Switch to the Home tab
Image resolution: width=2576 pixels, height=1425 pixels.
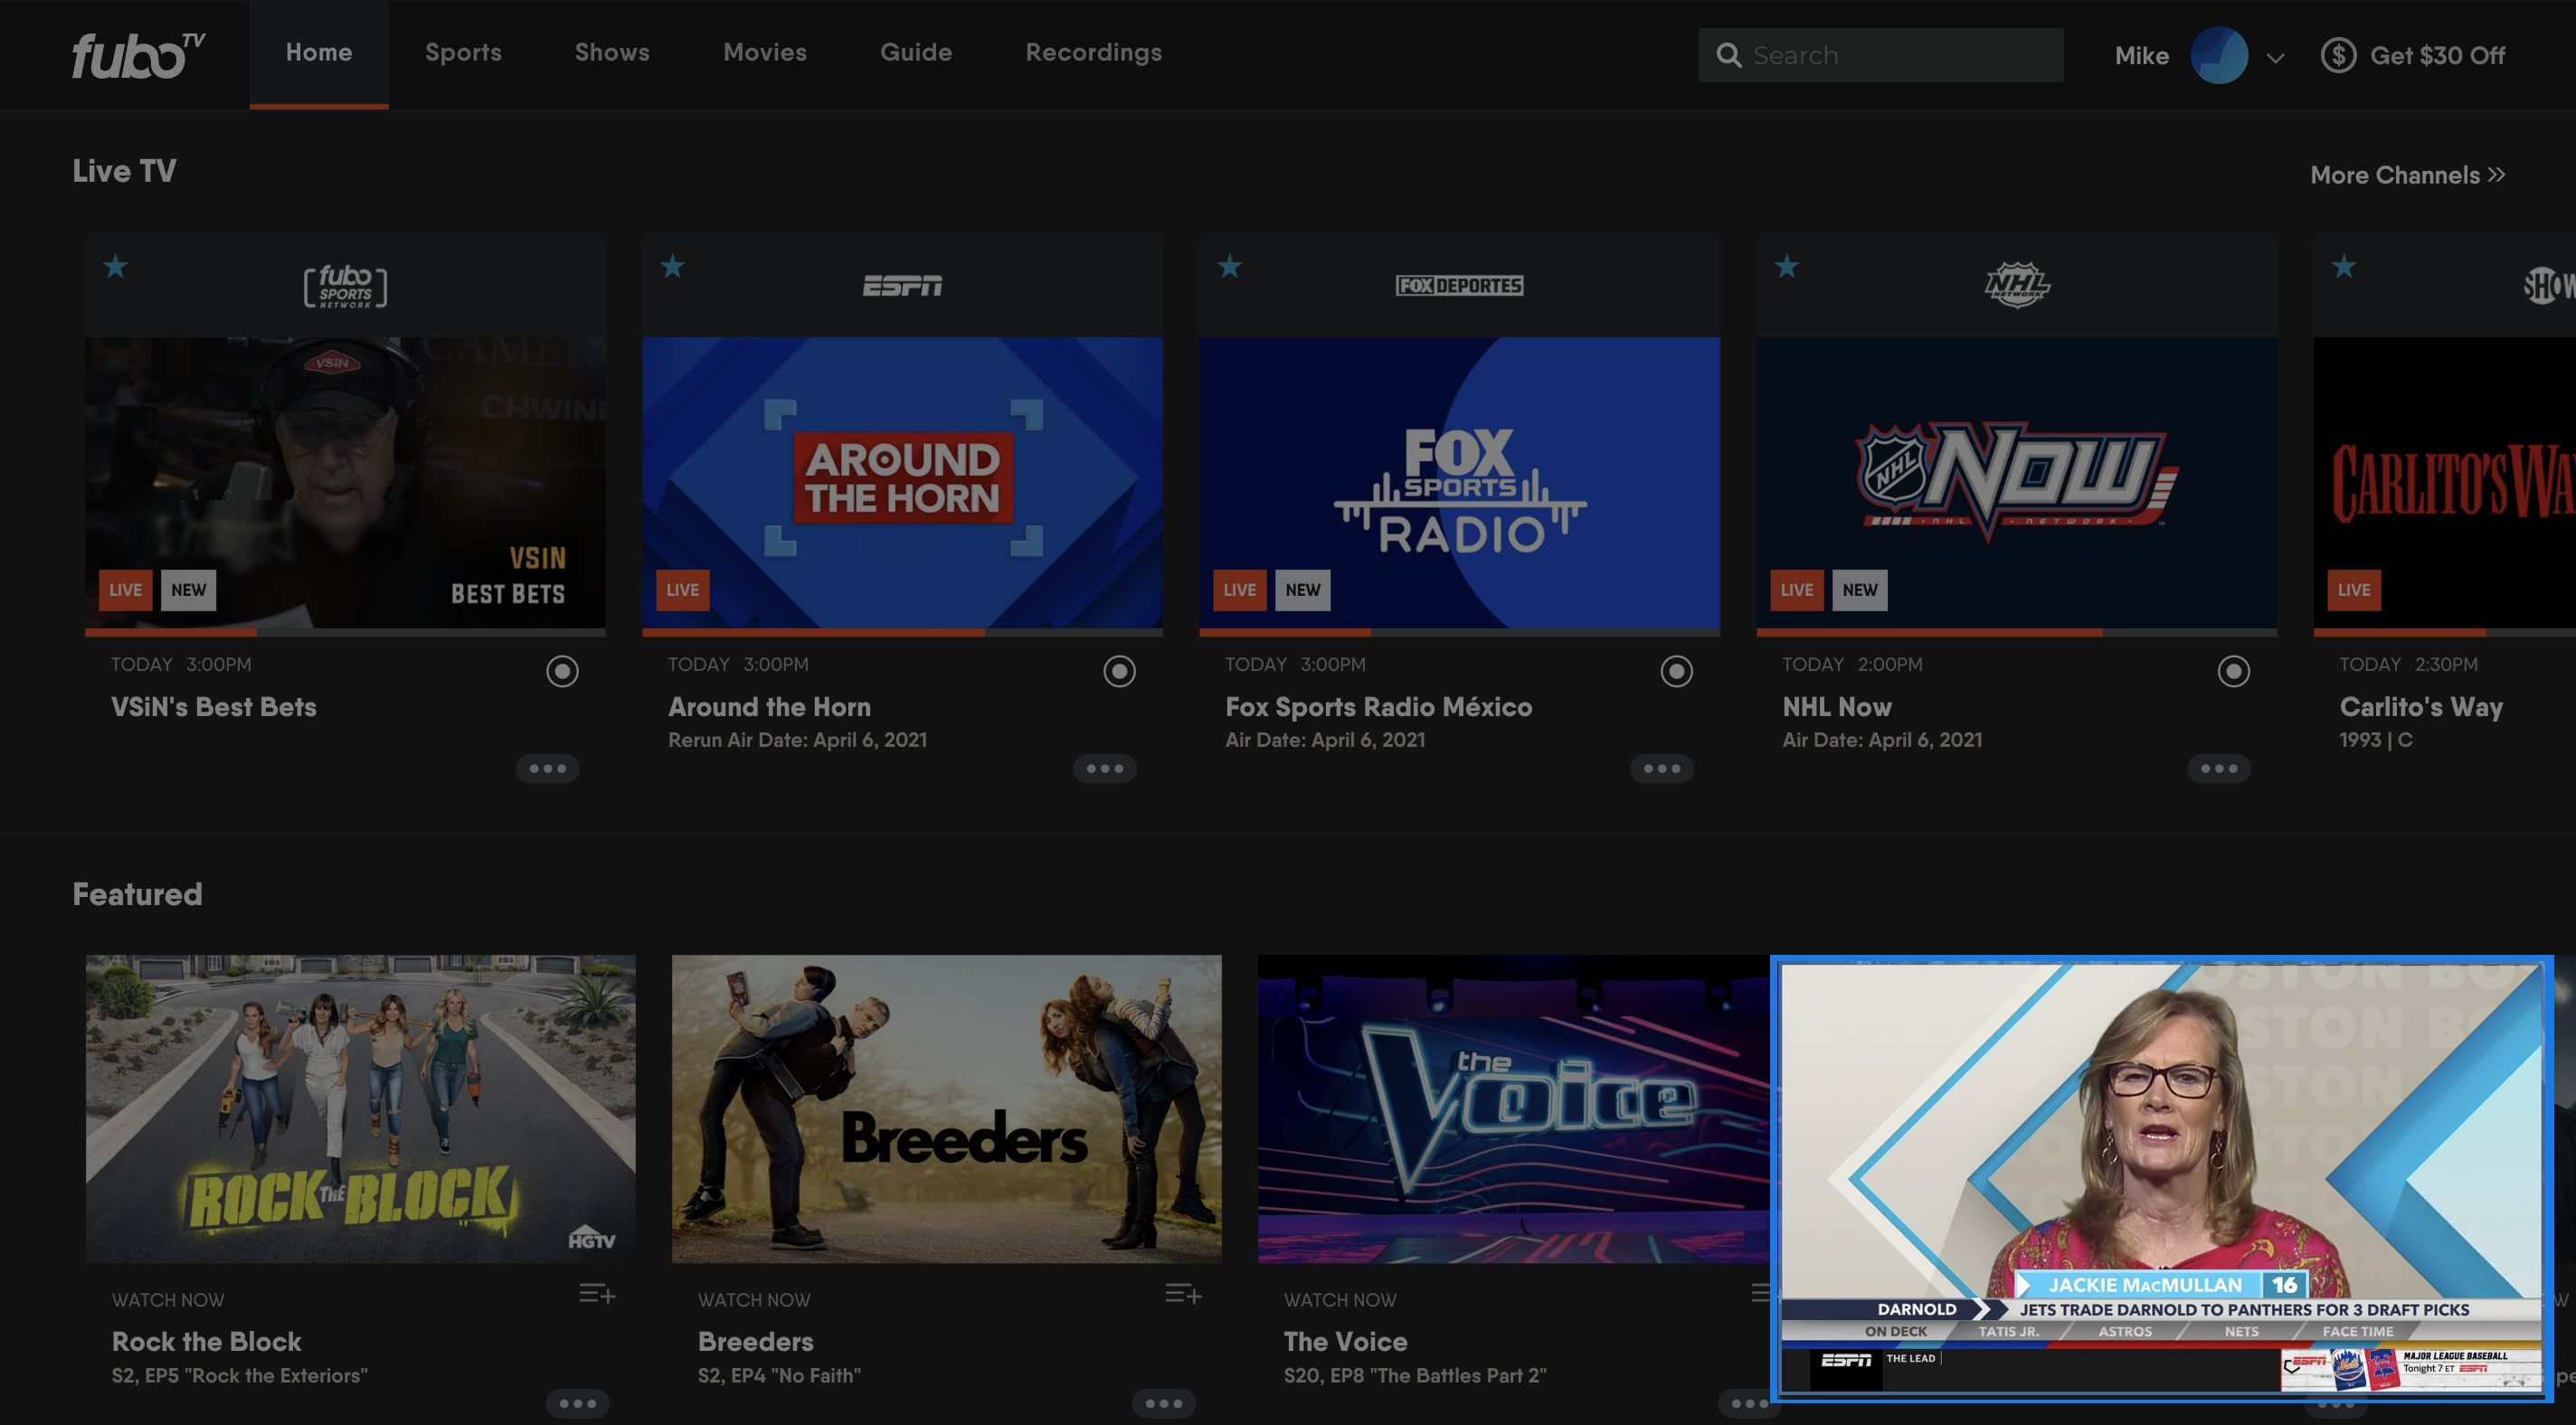(319, 53)
